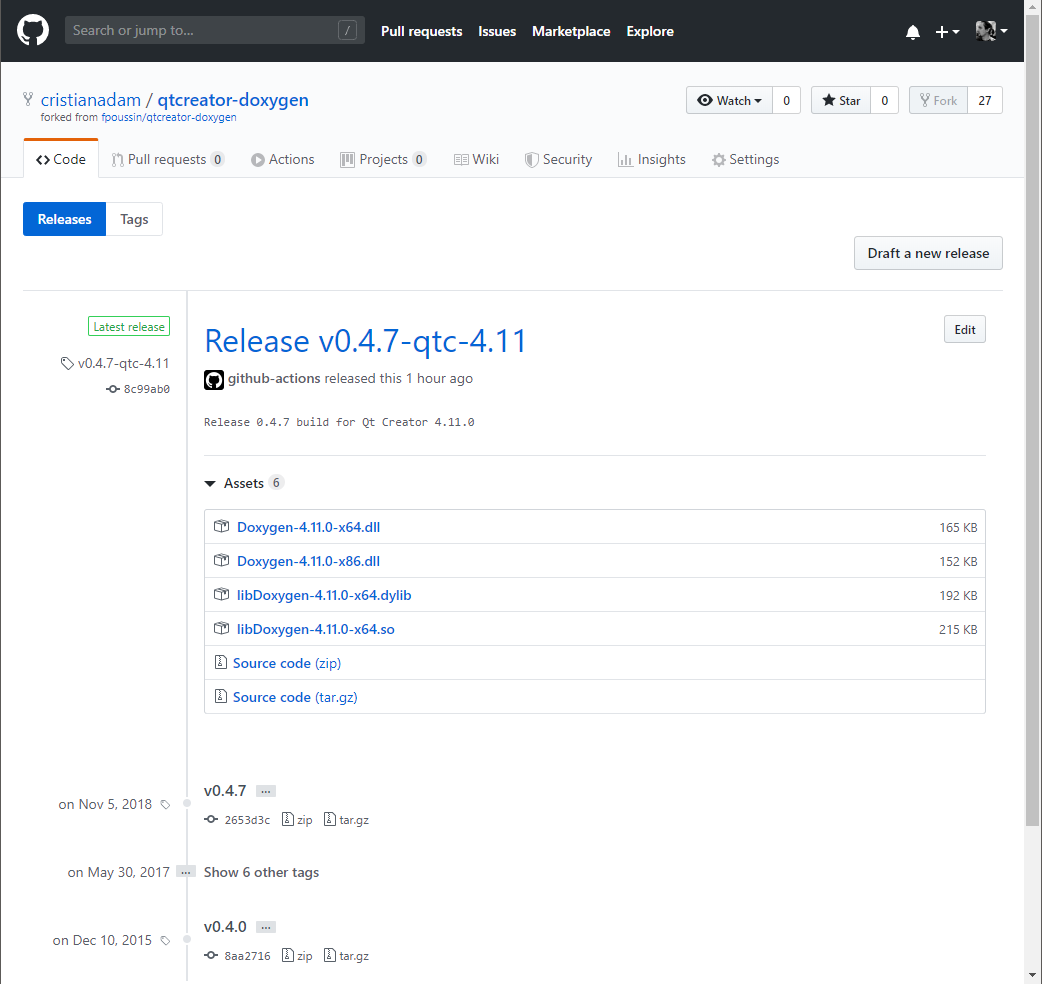
Task: Click the package icon beside Doxygen-4.11.0-x64.dll
Action: click(221, 526)
